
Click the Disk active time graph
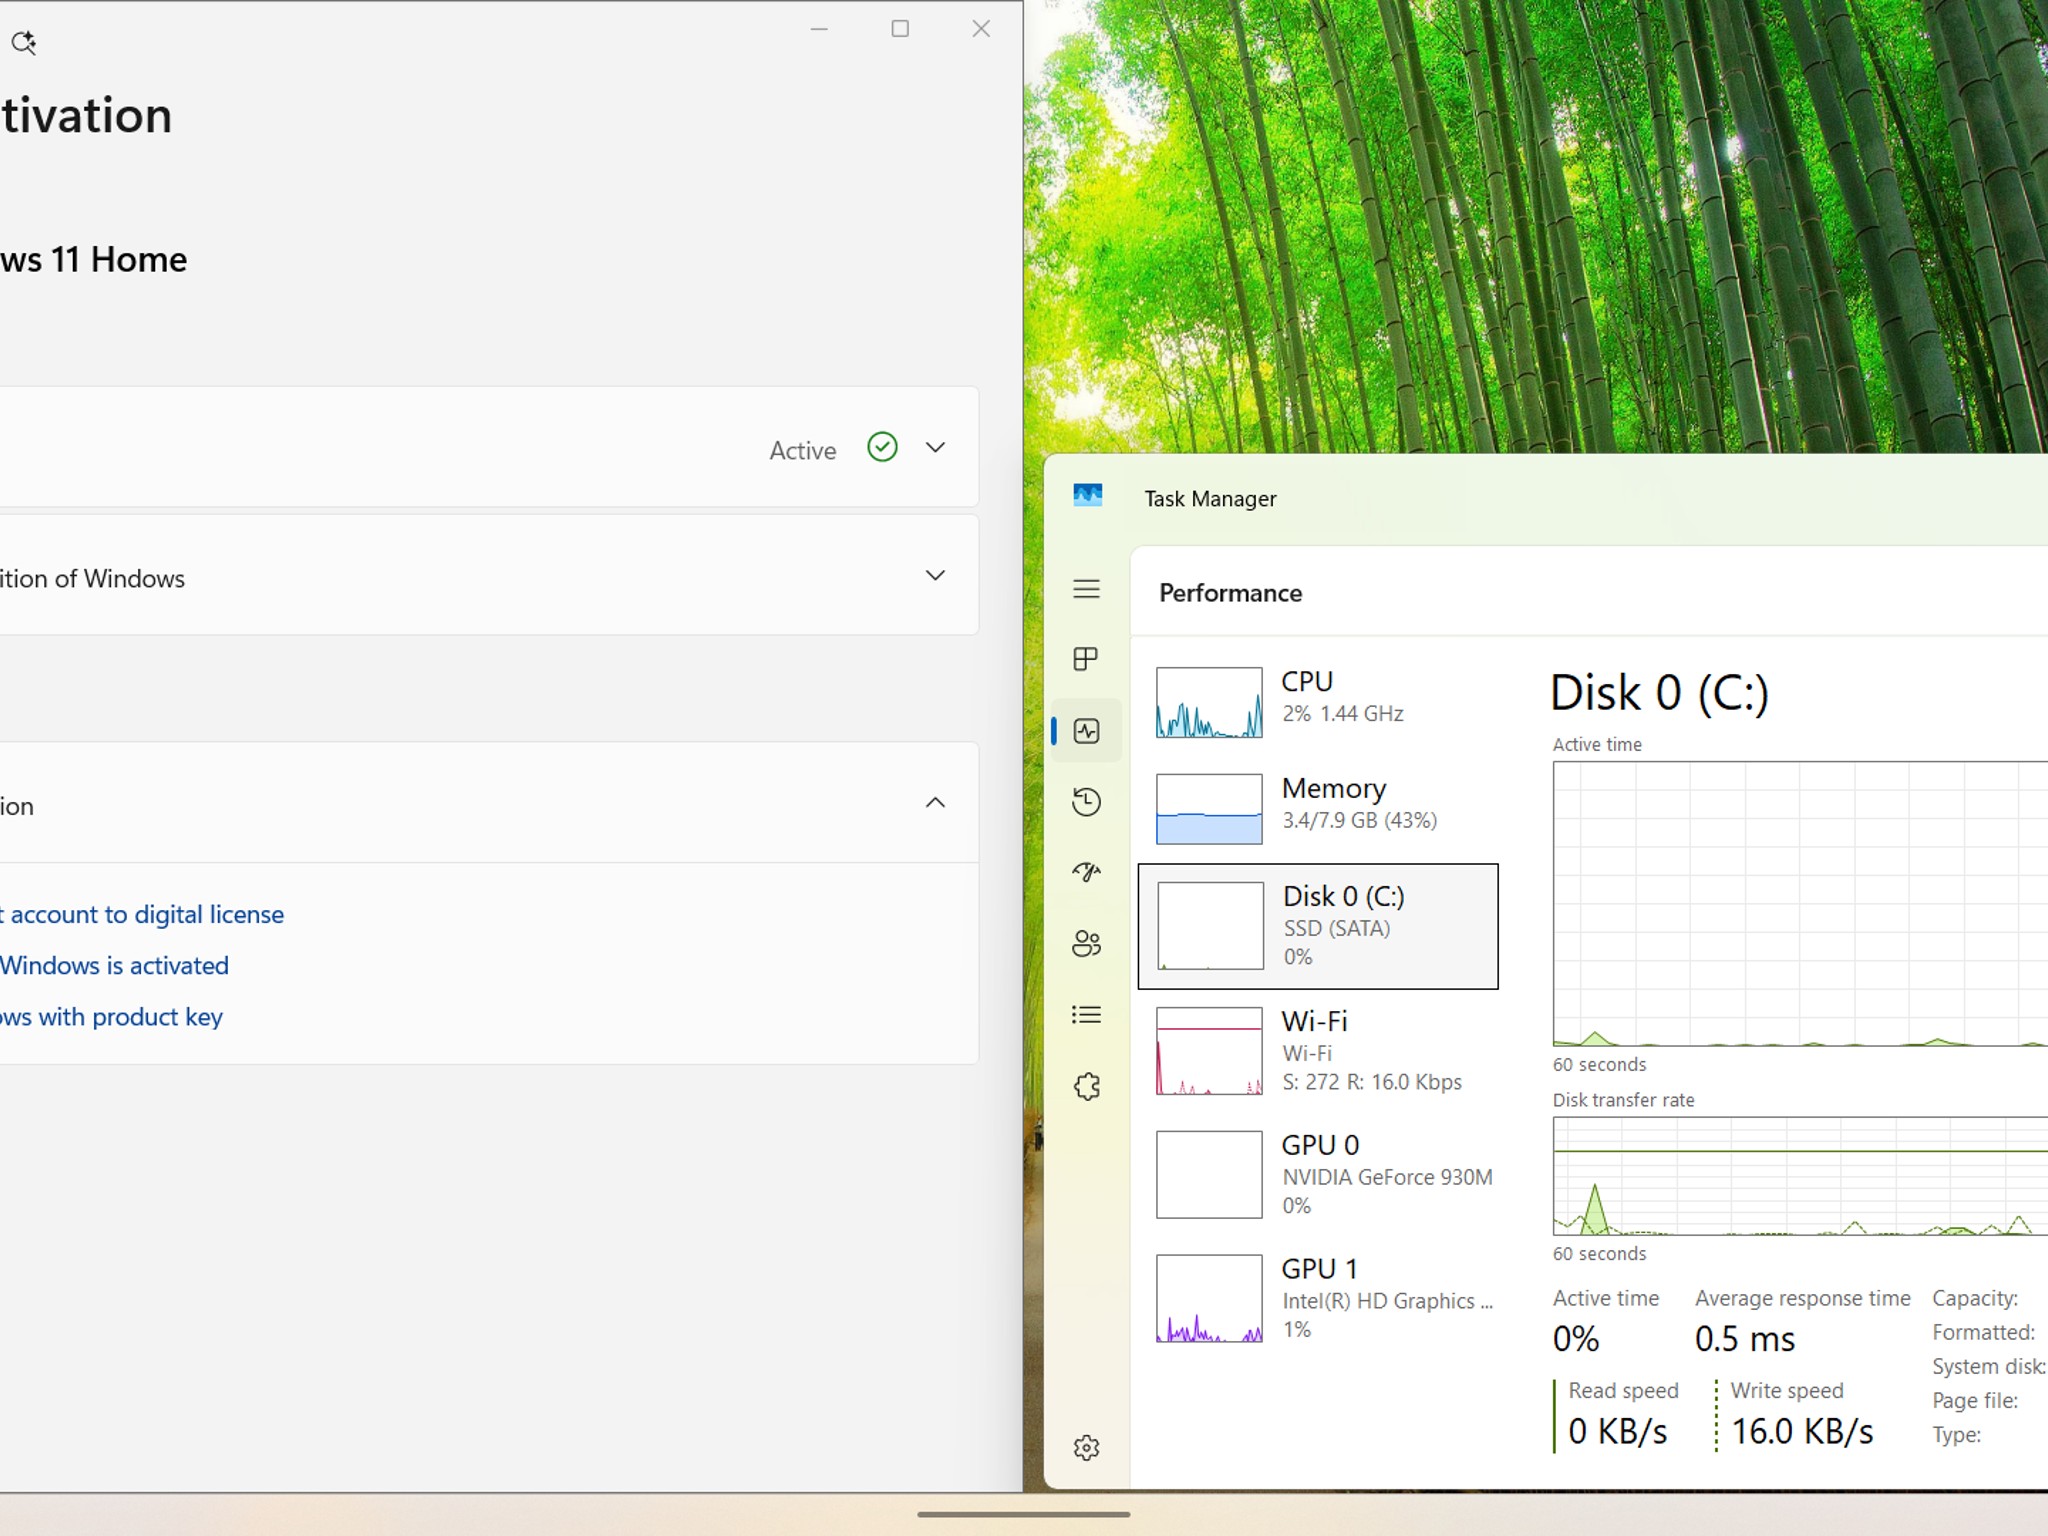[1800, 904]
